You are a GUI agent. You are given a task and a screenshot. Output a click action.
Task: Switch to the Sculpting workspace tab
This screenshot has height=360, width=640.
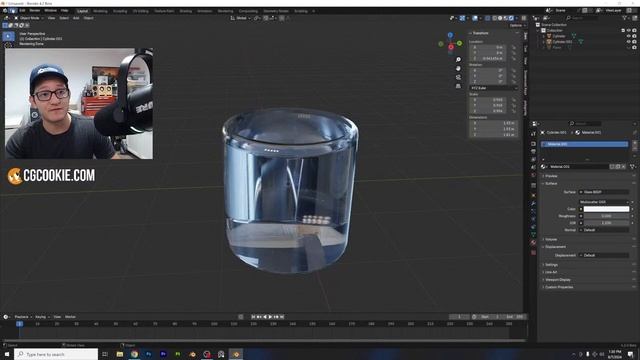pyautogui.click(x=120, y=11)
